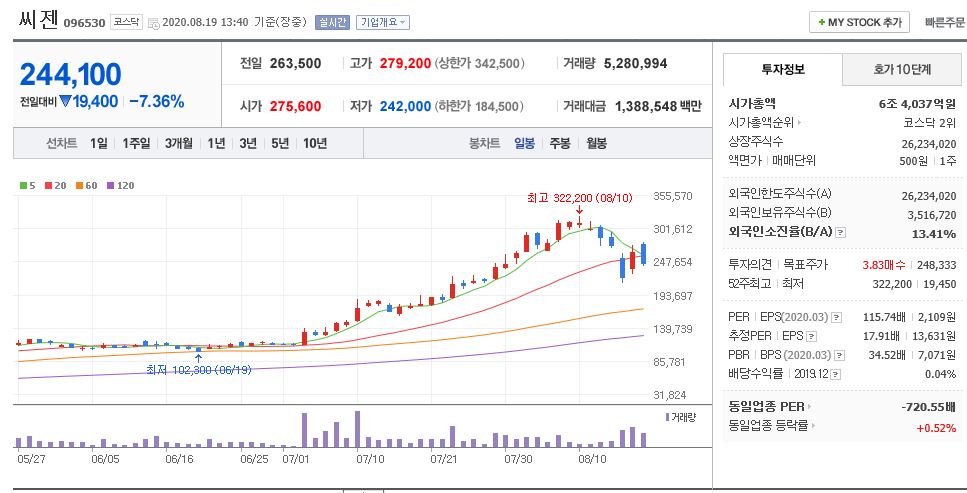Click the 거래량 value 5,280,994

(635, 63)
